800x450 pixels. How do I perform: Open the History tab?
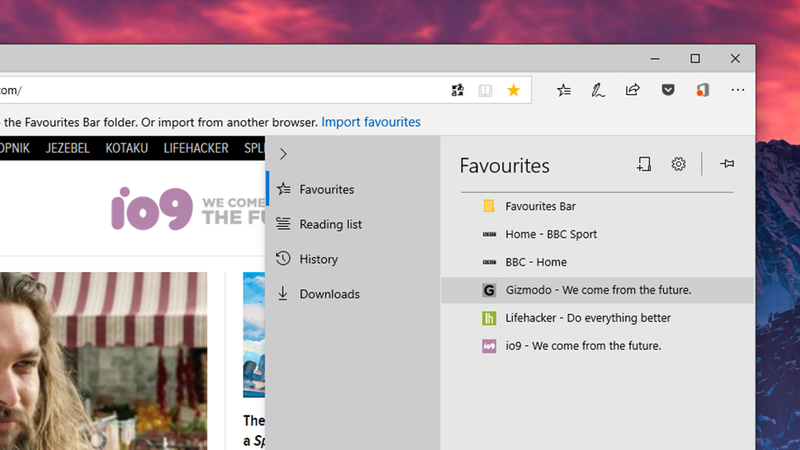coord(353,259)
